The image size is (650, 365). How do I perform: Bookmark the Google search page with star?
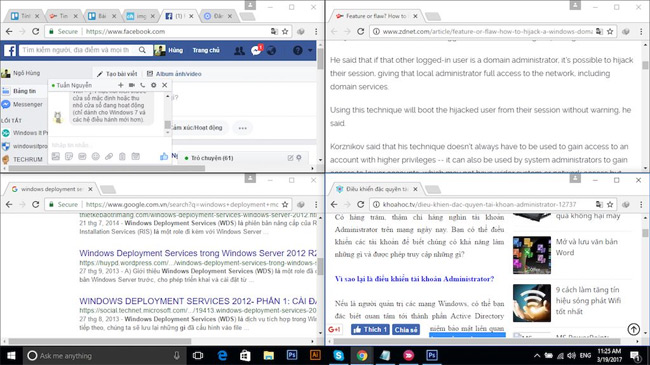point(285,204)
